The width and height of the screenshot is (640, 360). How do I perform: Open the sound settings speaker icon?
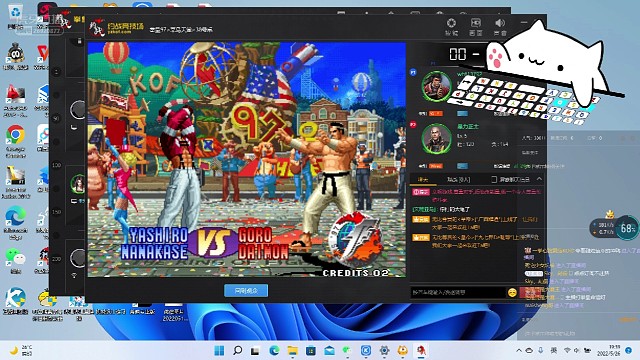500,23
